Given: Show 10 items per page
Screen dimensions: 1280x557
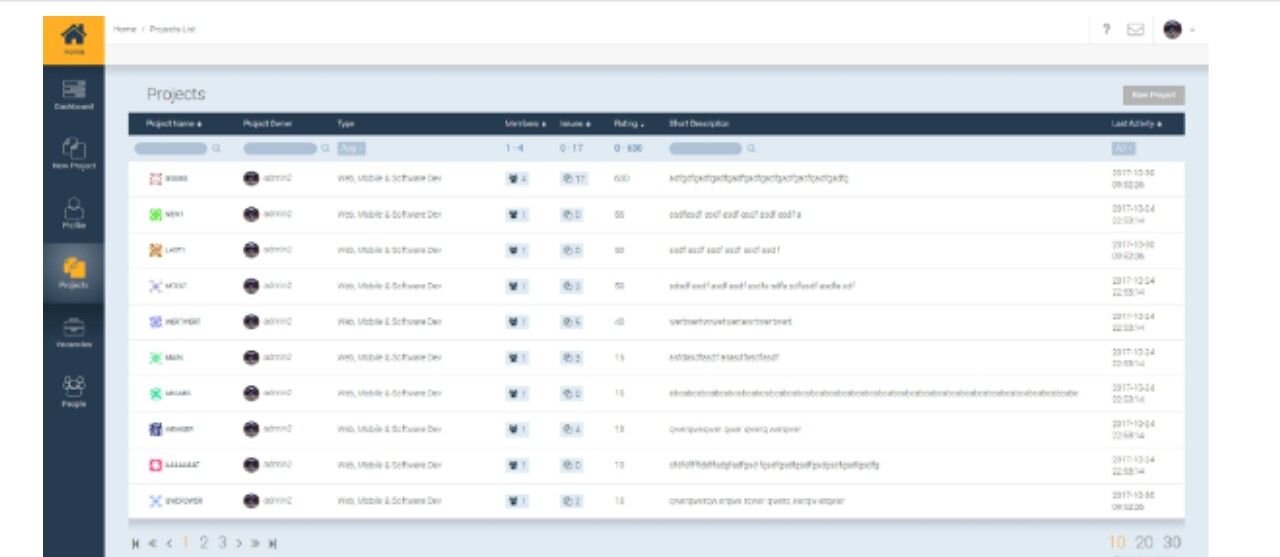Looking at the screenshot, I should point(1117,543).
